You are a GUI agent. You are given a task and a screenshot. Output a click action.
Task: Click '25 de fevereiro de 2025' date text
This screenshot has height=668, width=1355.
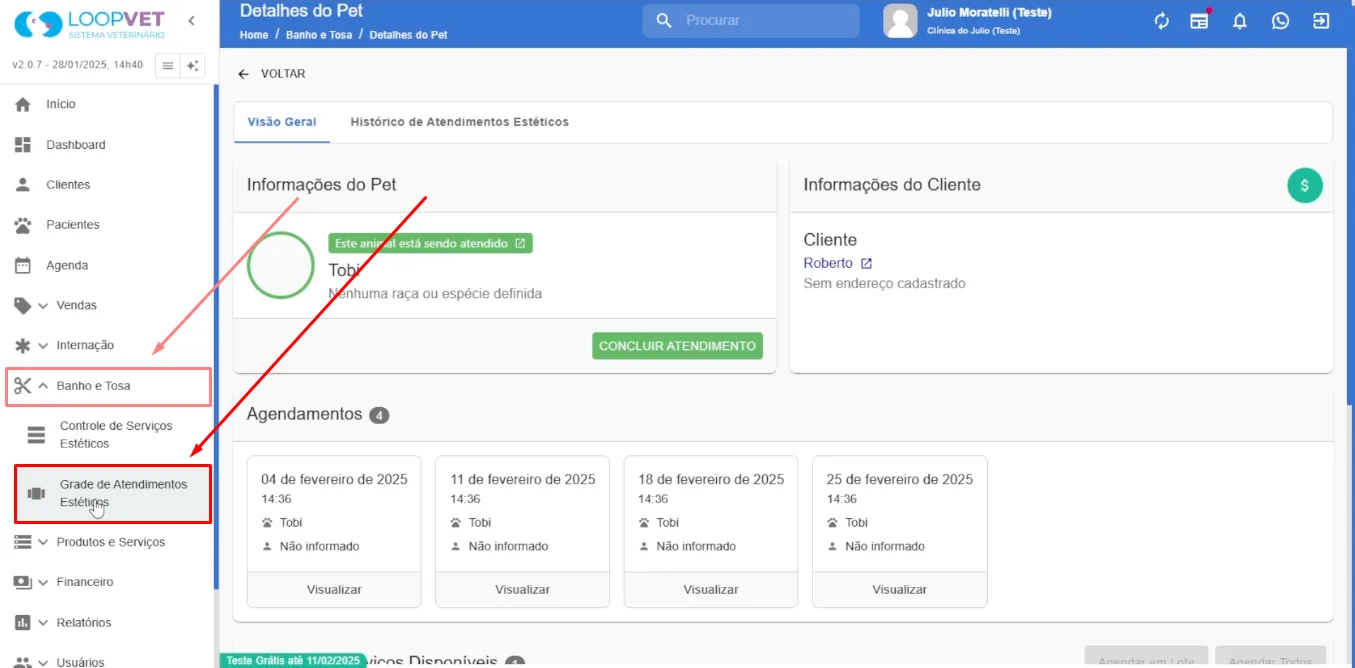pyautogui.click(x=900, y=479)
